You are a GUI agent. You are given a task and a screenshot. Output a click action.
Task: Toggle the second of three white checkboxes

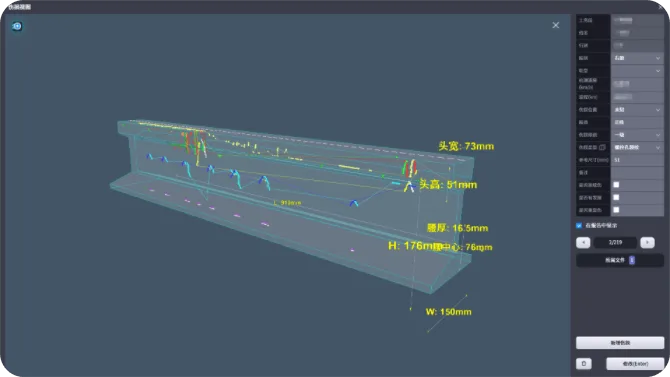616,197
